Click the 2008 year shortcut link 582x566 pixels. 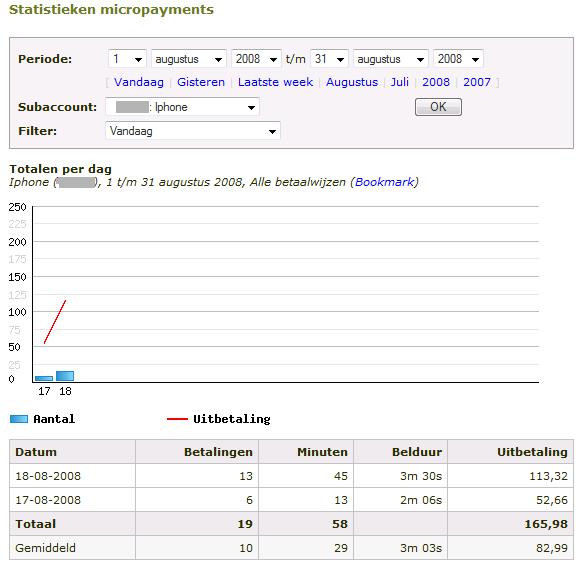tap(436, 82)
